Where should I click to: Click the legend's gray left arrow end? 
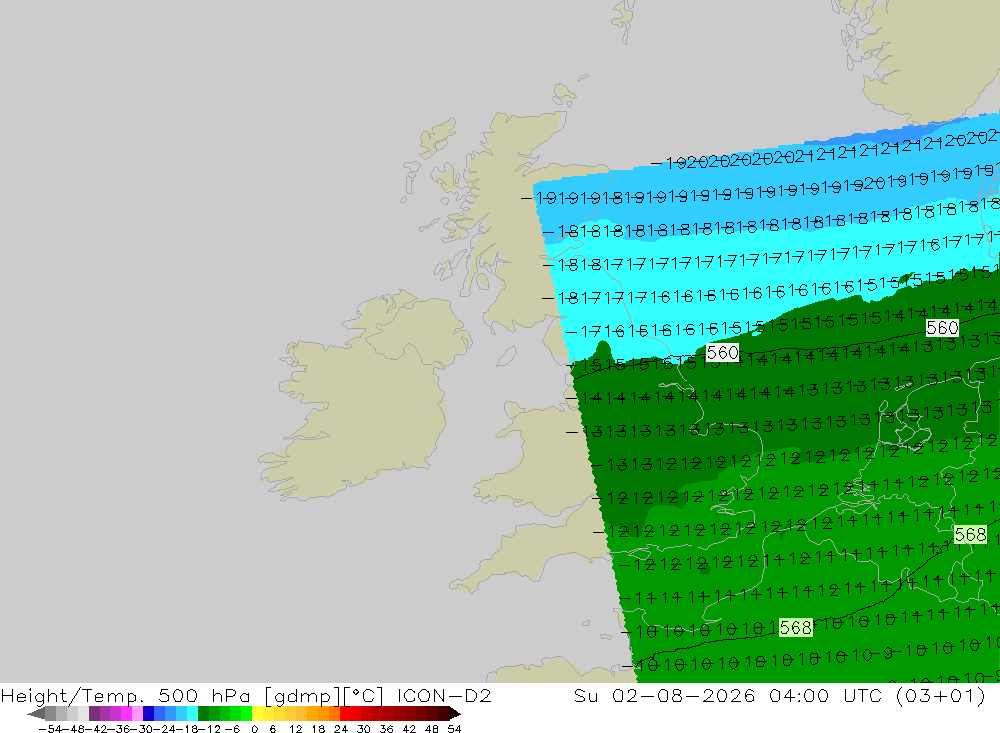(36, 714)
